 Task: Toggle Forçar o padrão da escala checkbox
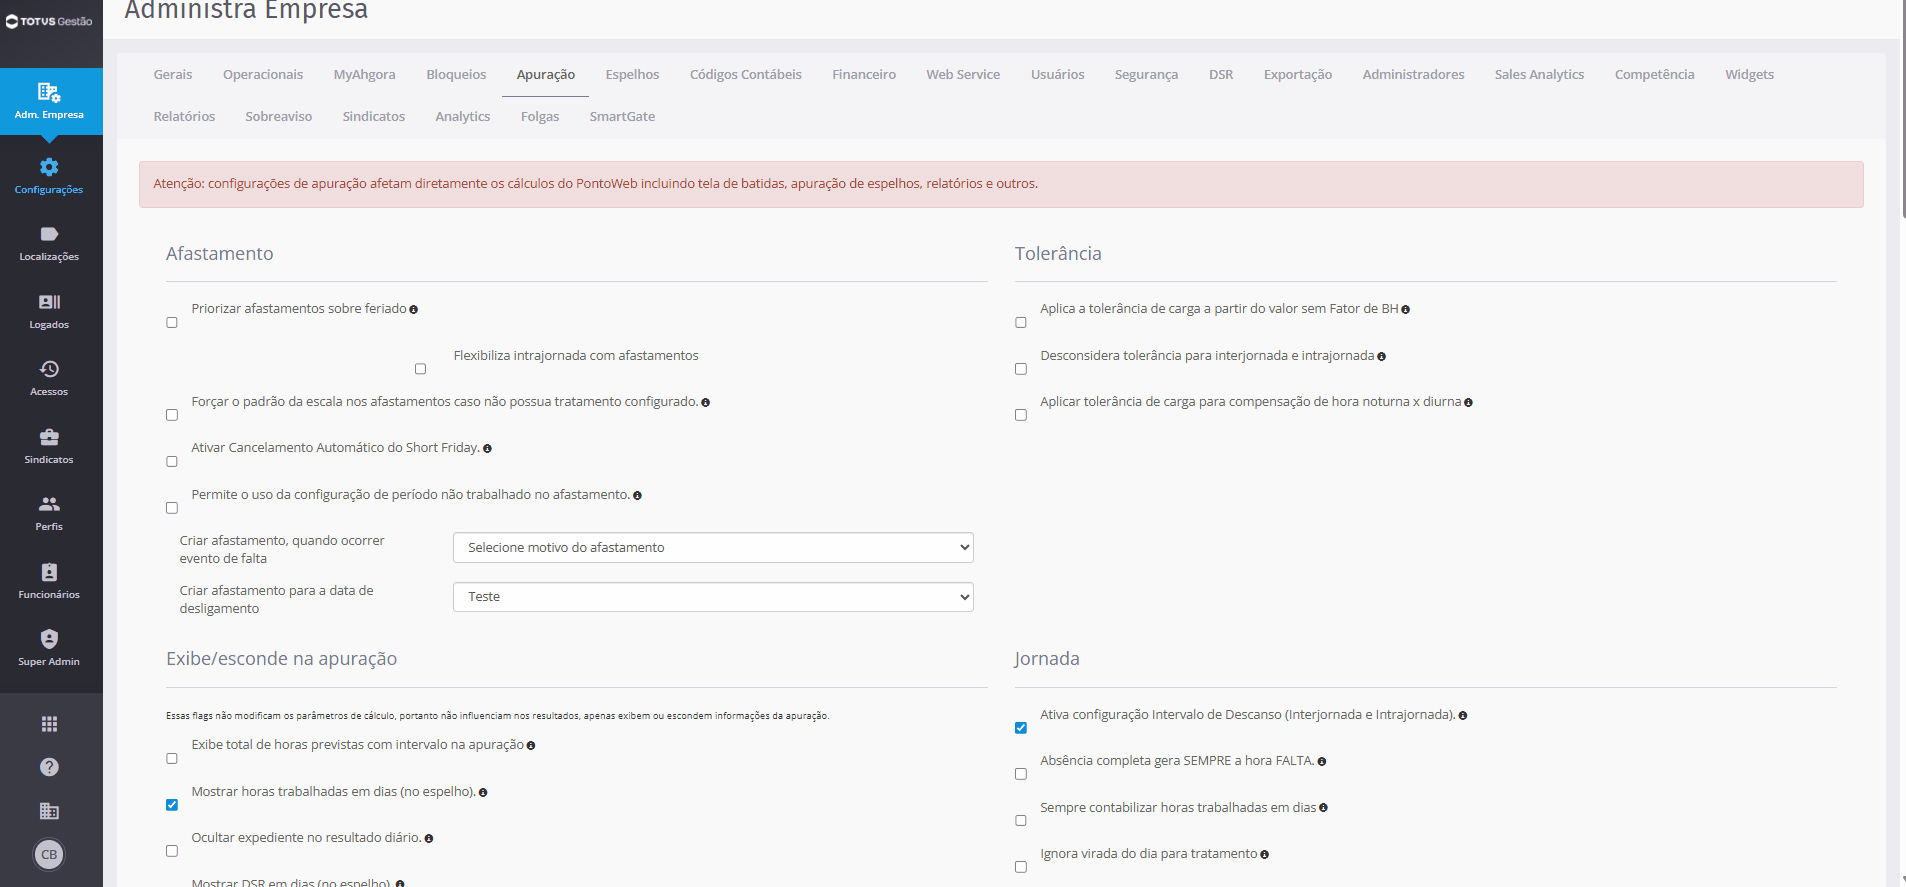coord(172,415)
